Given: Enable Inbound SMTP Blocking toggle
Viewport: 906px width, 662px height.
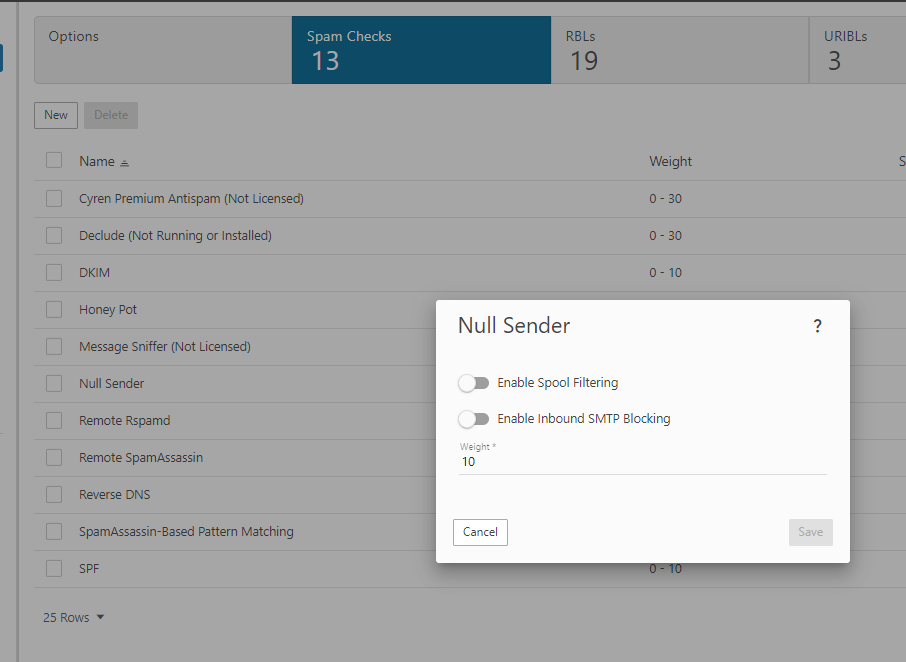Looking at the screenshot, I should pos(473,419).
